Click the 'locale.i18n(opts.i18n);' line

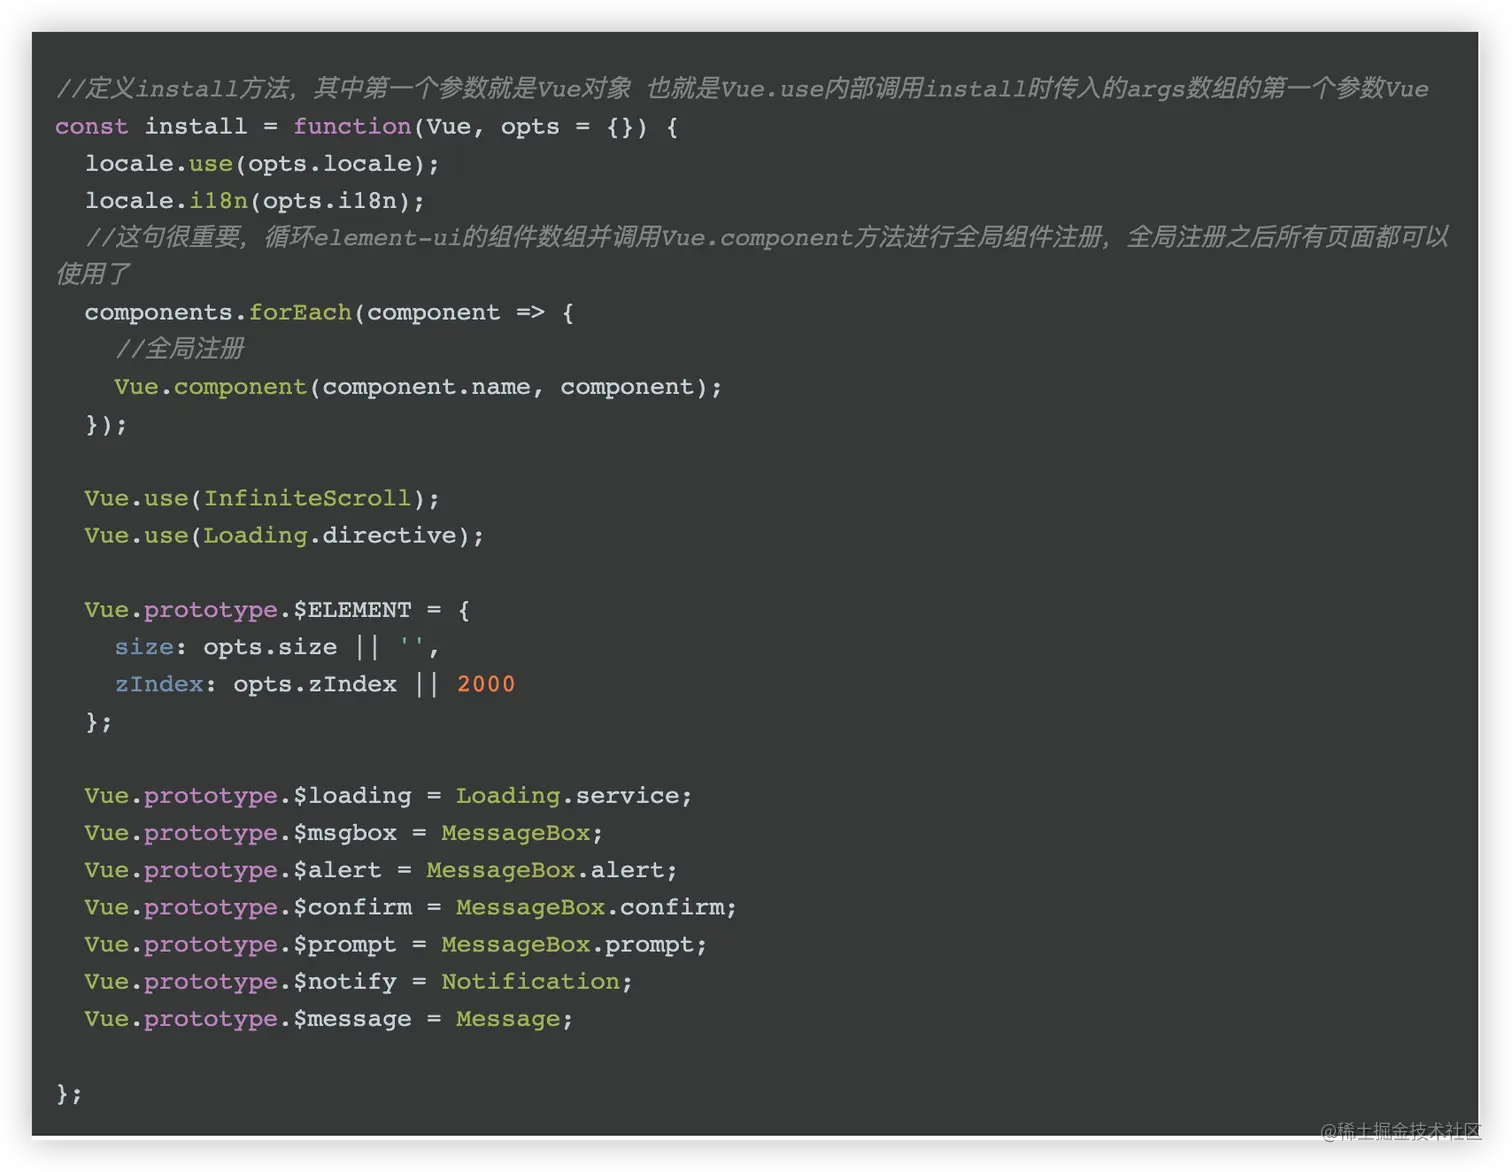click(x=255, y=201)
